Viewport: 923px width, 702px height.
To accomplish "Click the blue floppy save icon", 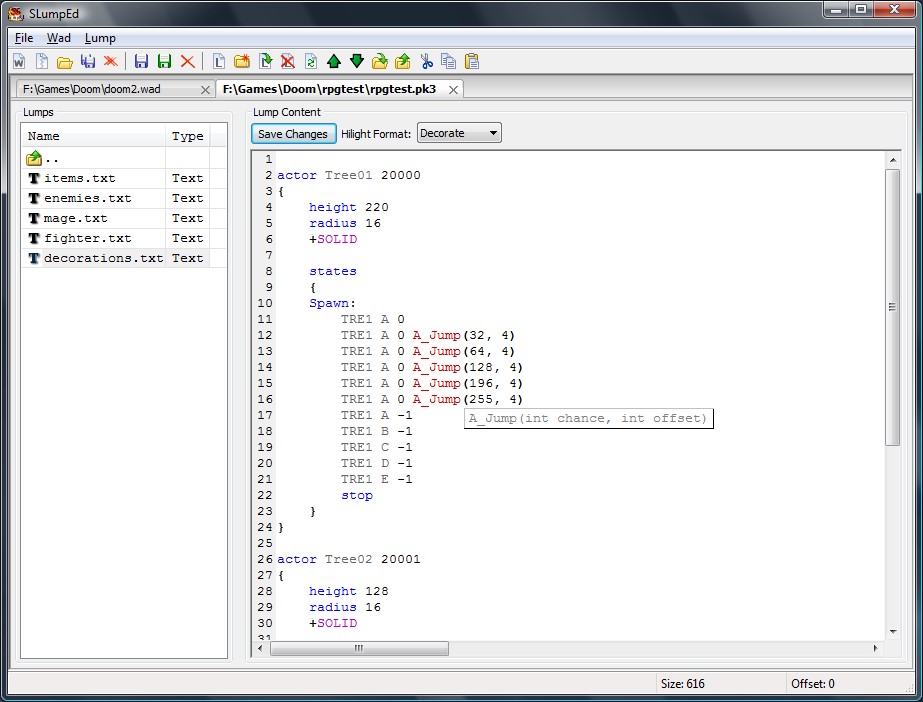I will (141, 61).
